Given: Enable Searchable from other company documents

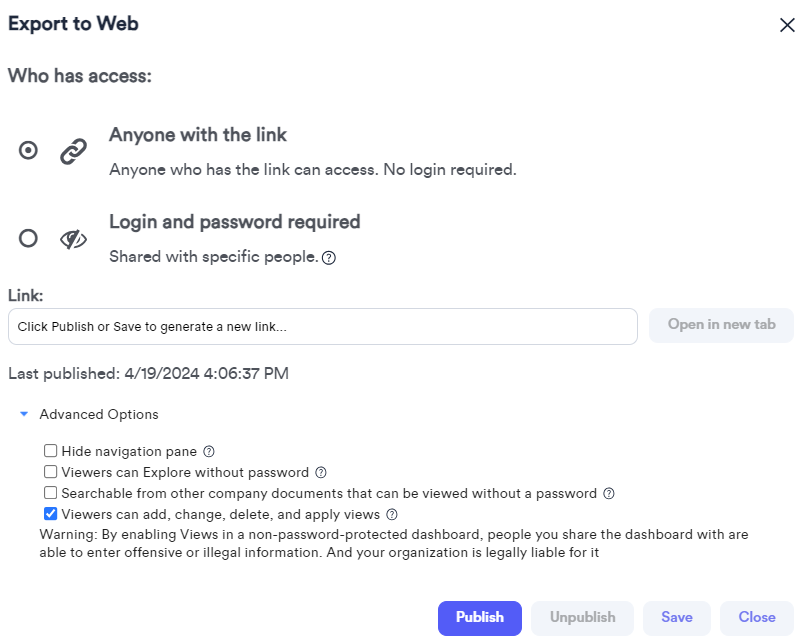Looking at the screenshot, I should pyautogui.click(x=50, y=493).
